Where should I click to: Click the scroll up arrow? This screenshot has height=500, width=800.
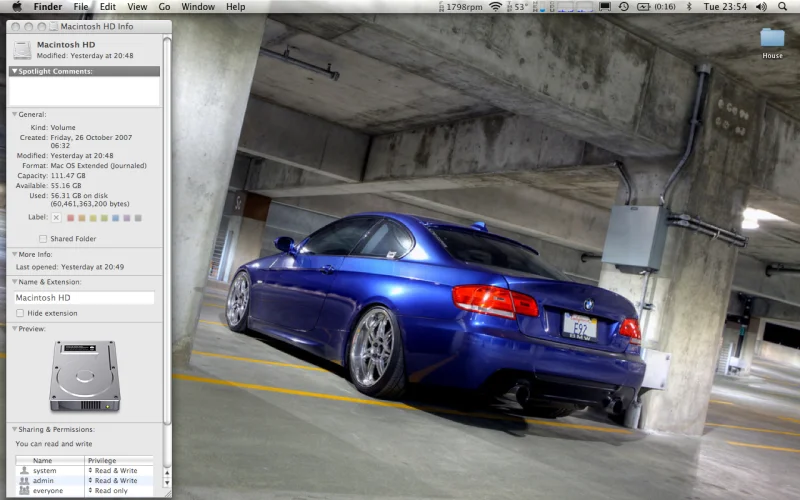point(167,472)
